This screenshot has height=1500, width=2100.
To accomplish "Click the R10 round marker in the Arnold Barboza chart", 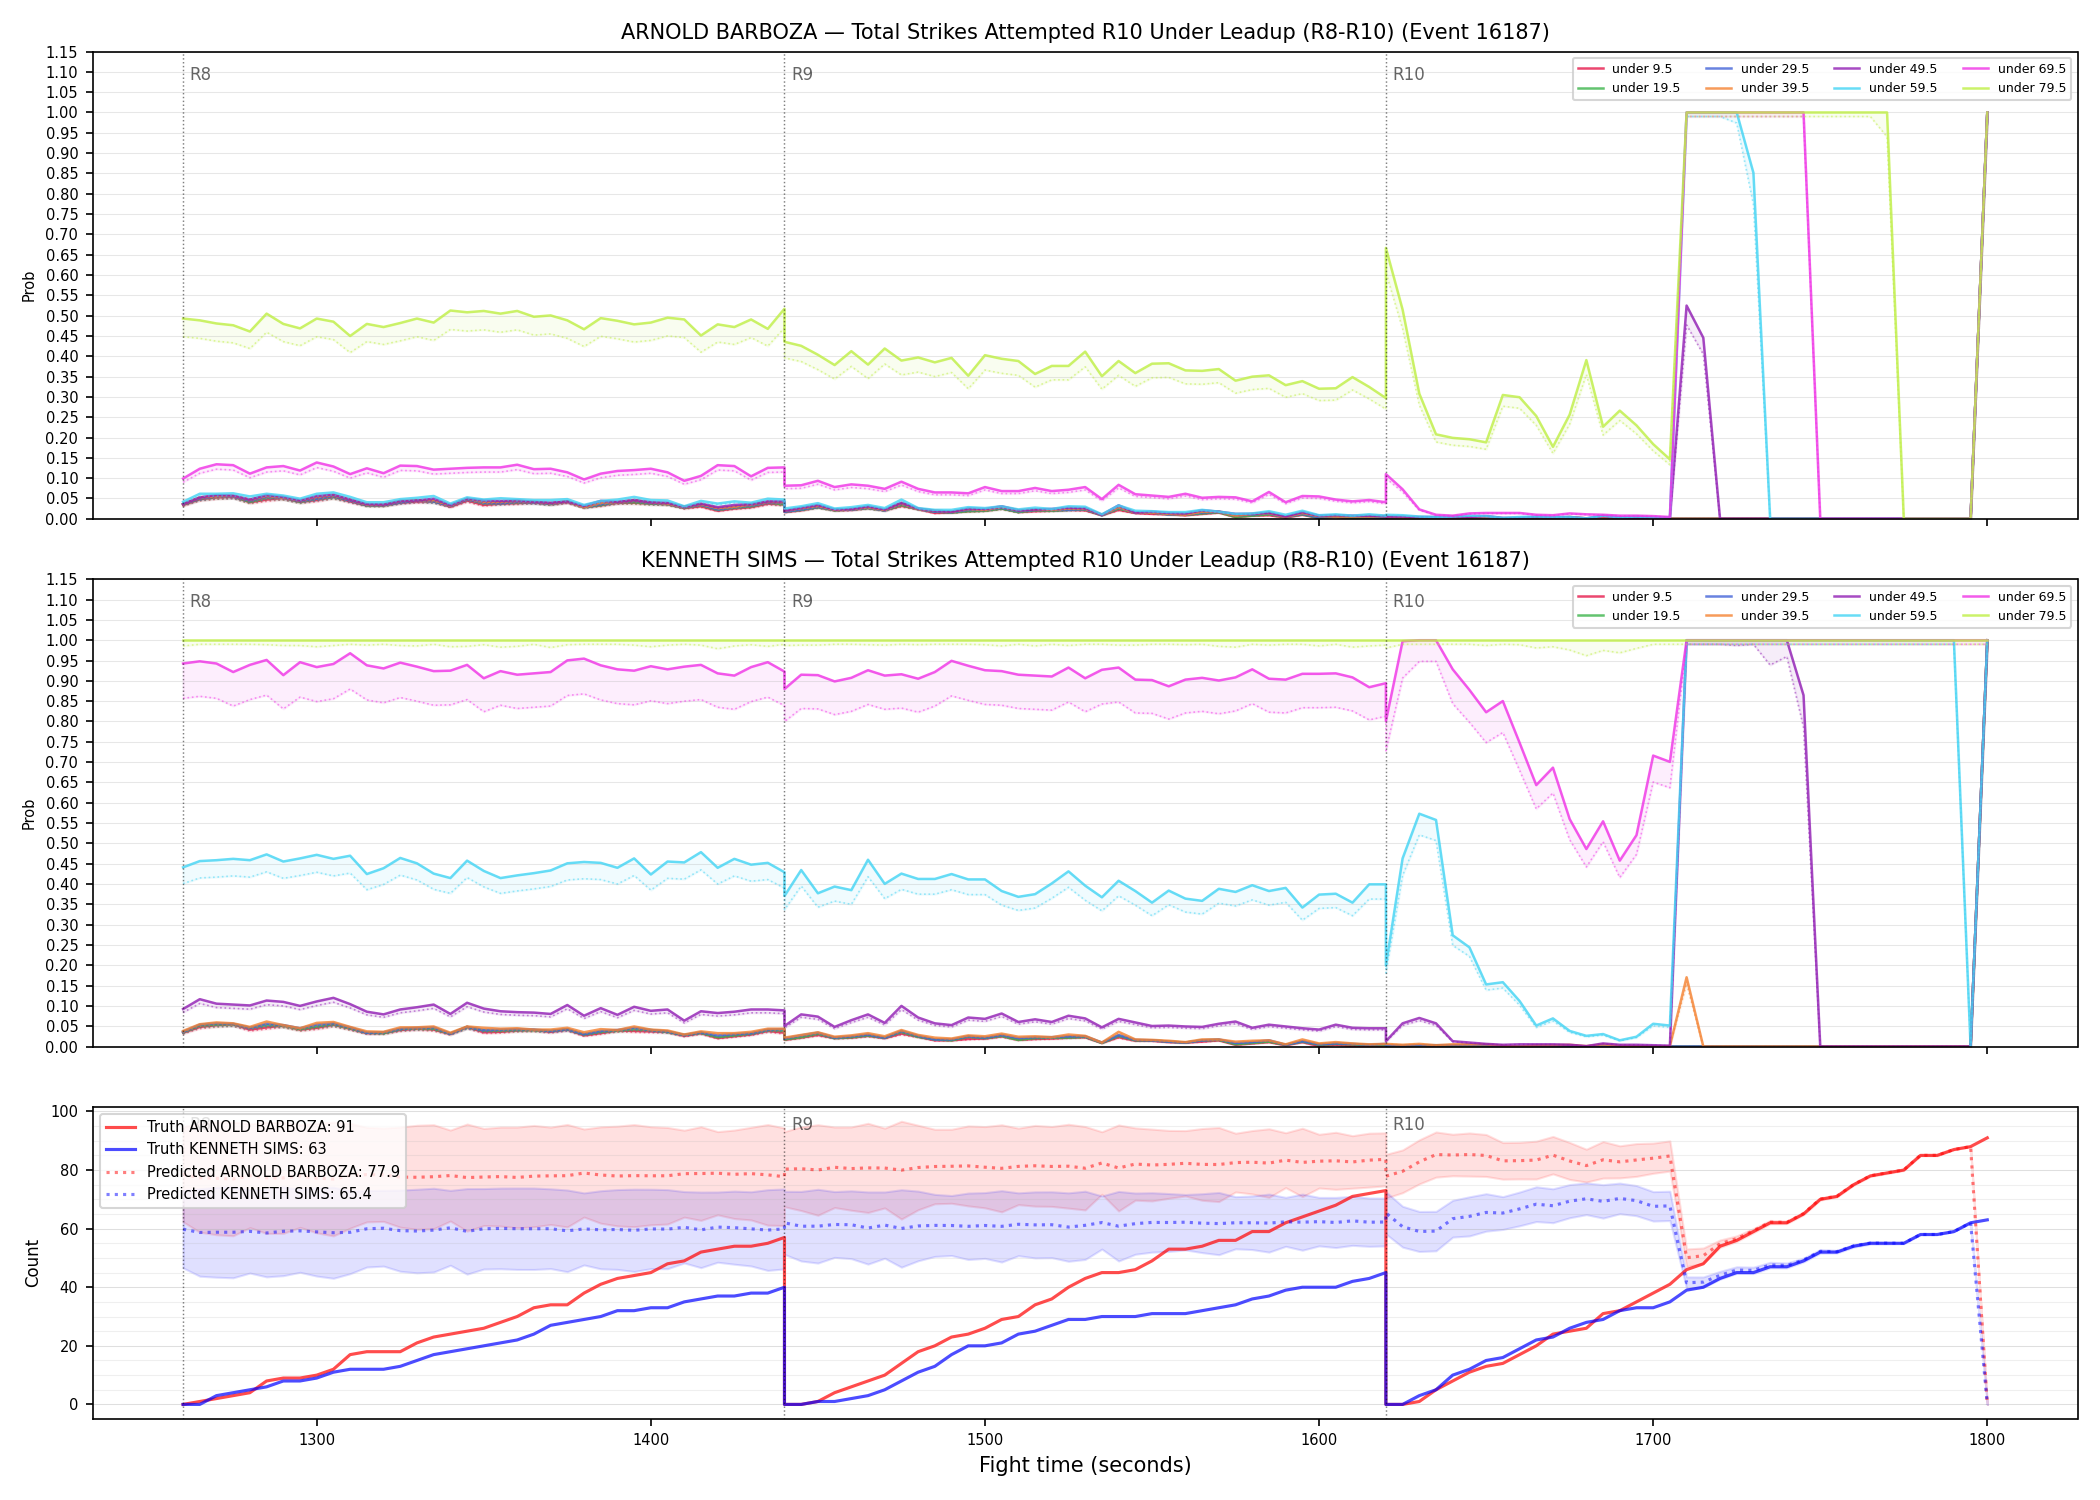I will 1409,74.
